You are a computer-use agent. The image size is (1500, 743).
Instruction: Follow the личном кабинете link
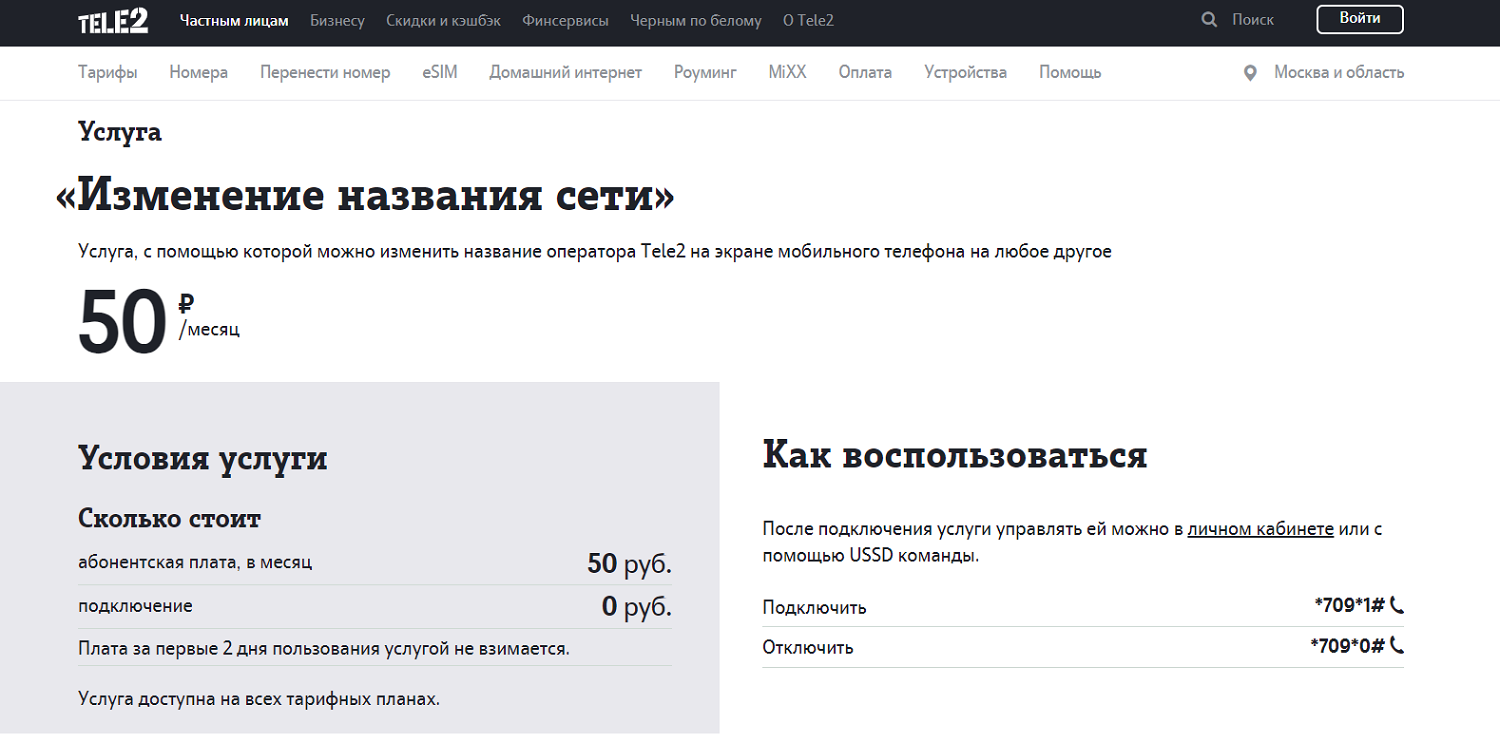(1260, 529)
